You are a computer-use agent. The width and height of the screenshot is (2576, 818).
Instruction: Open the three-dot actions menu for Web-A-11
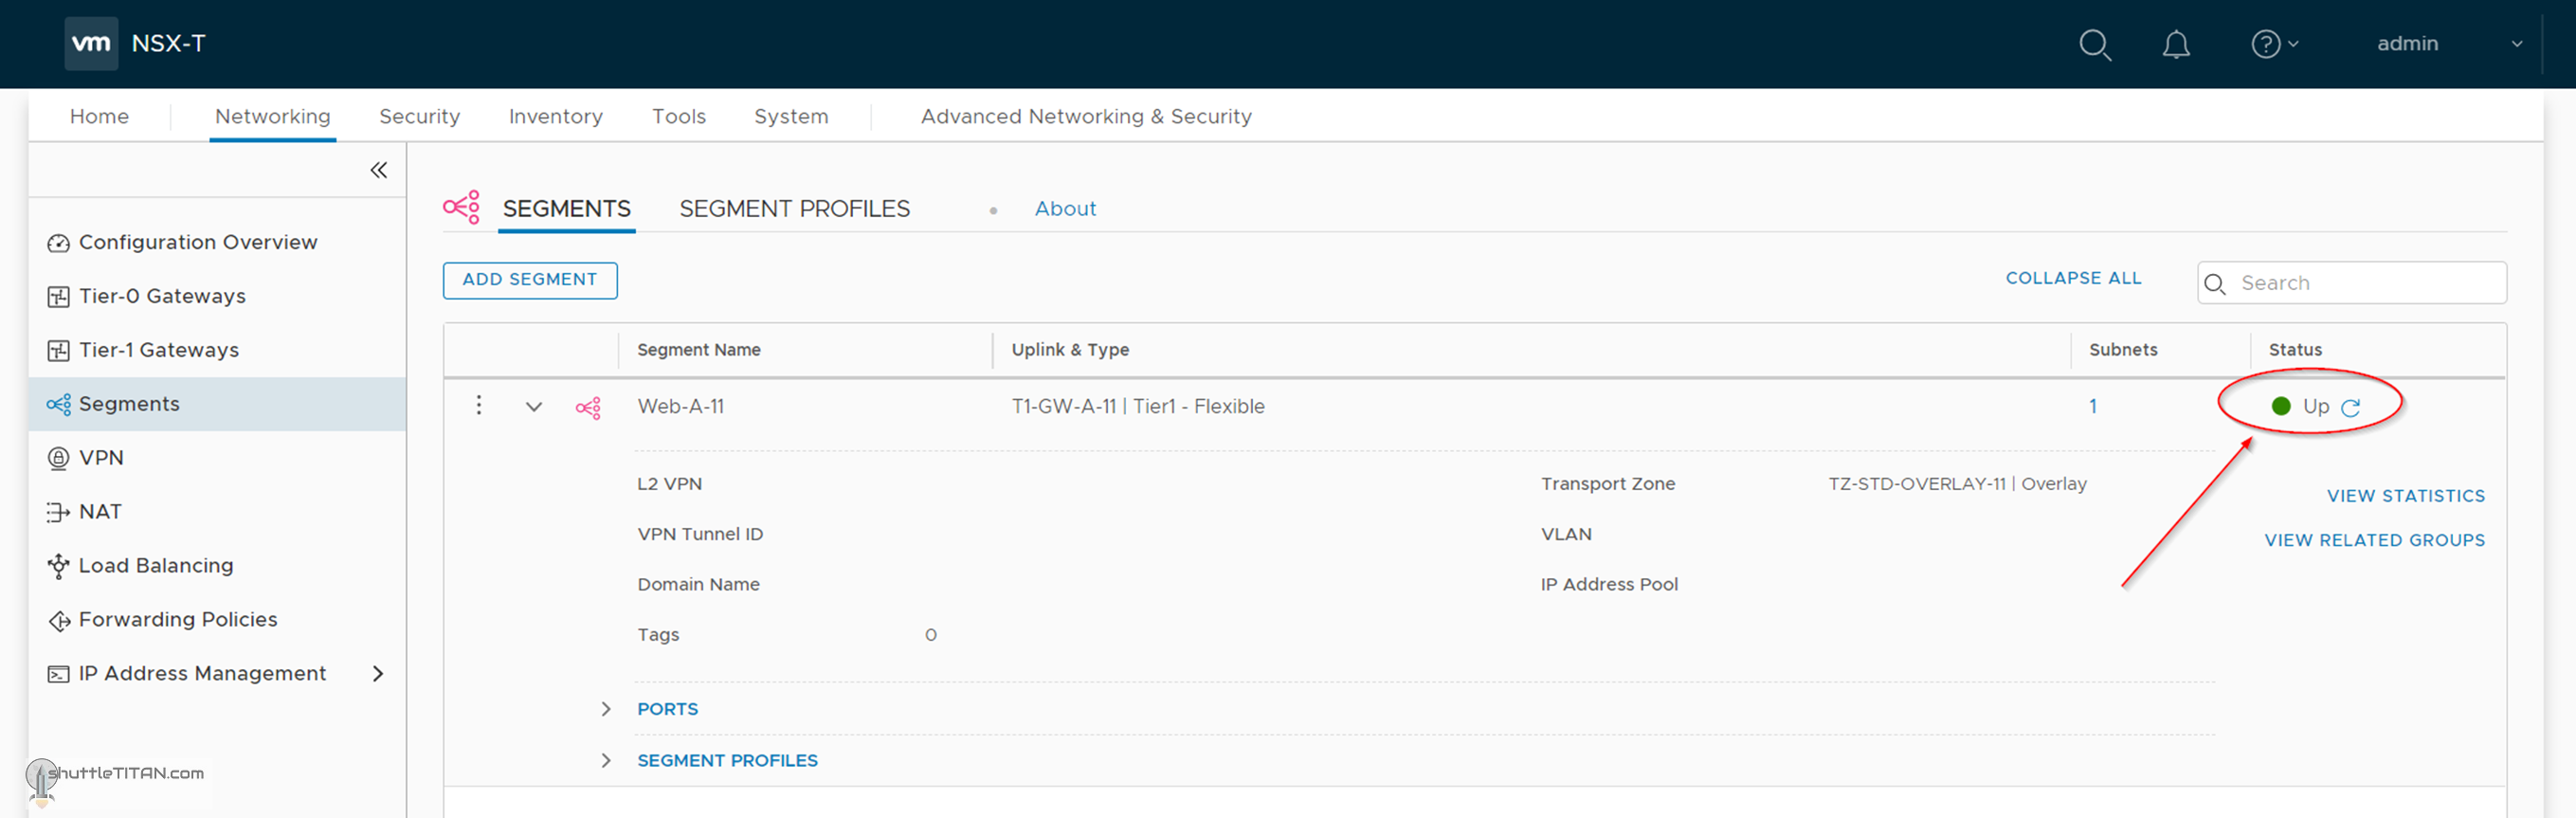(479, 405)
